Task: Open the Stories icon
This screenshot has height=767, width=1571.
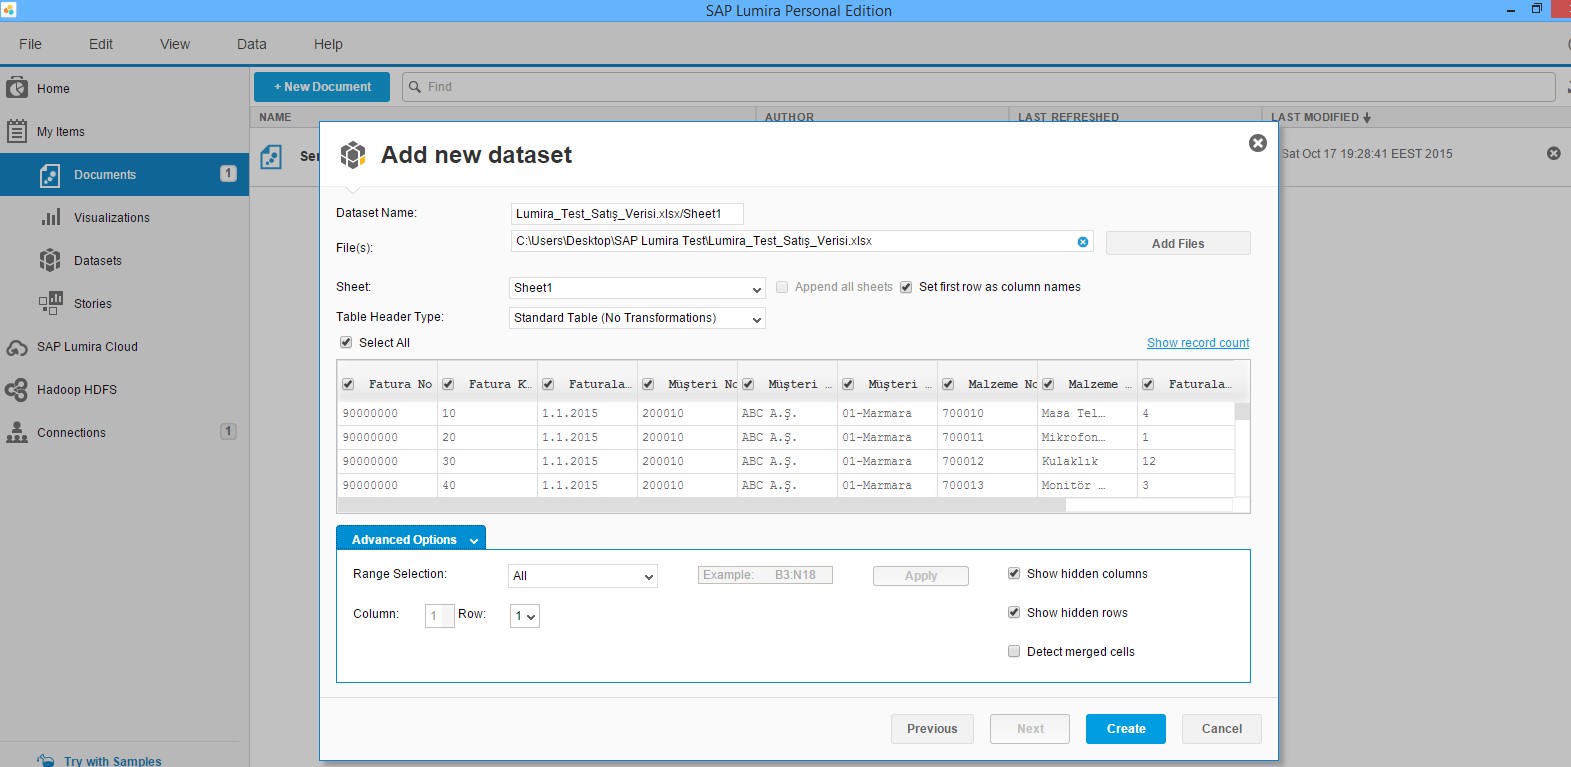Action: pos(50,303)
